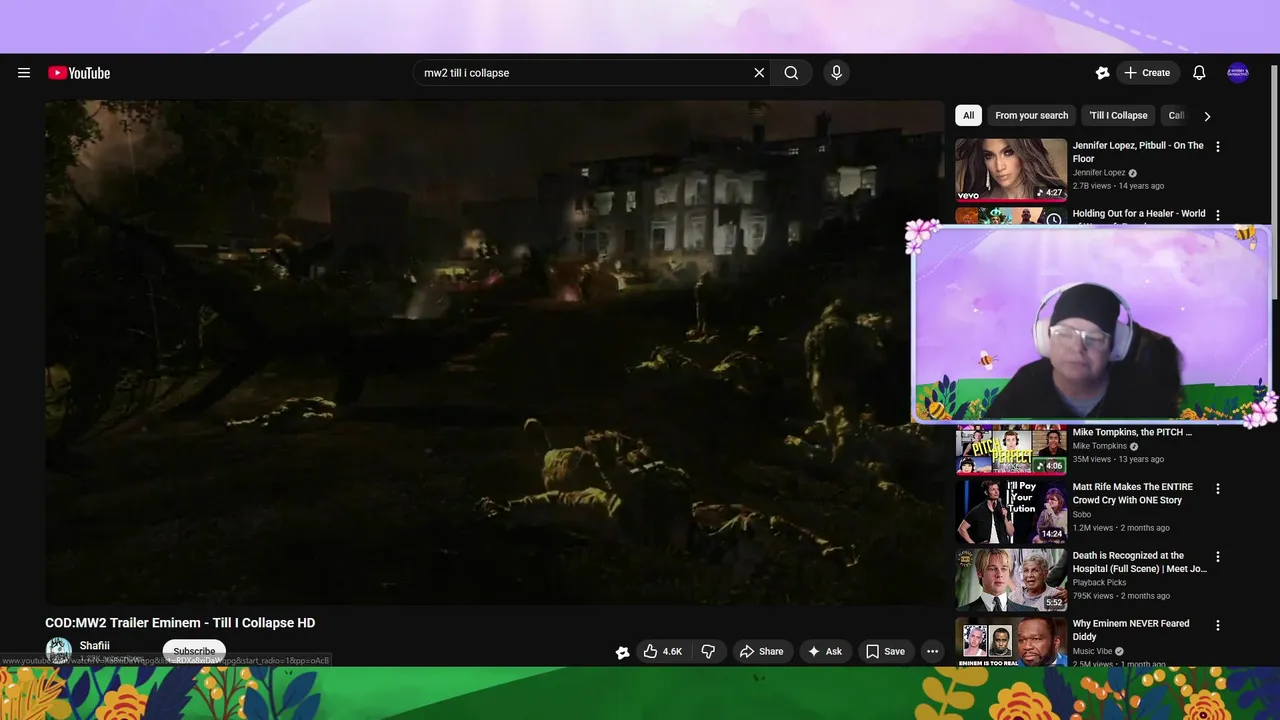Open the notifications bell
Screen dimensions: 1280x720
point(1199,73)
